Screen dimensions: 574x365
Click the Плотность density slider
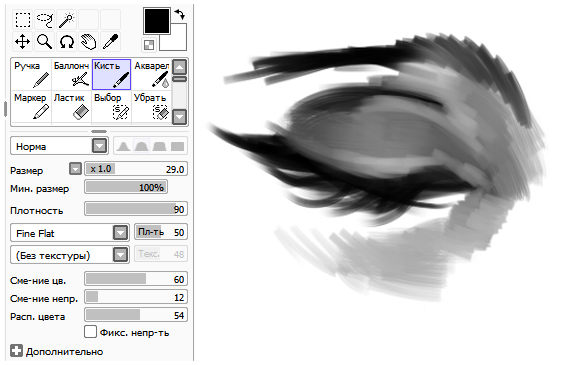pos(136,209)
